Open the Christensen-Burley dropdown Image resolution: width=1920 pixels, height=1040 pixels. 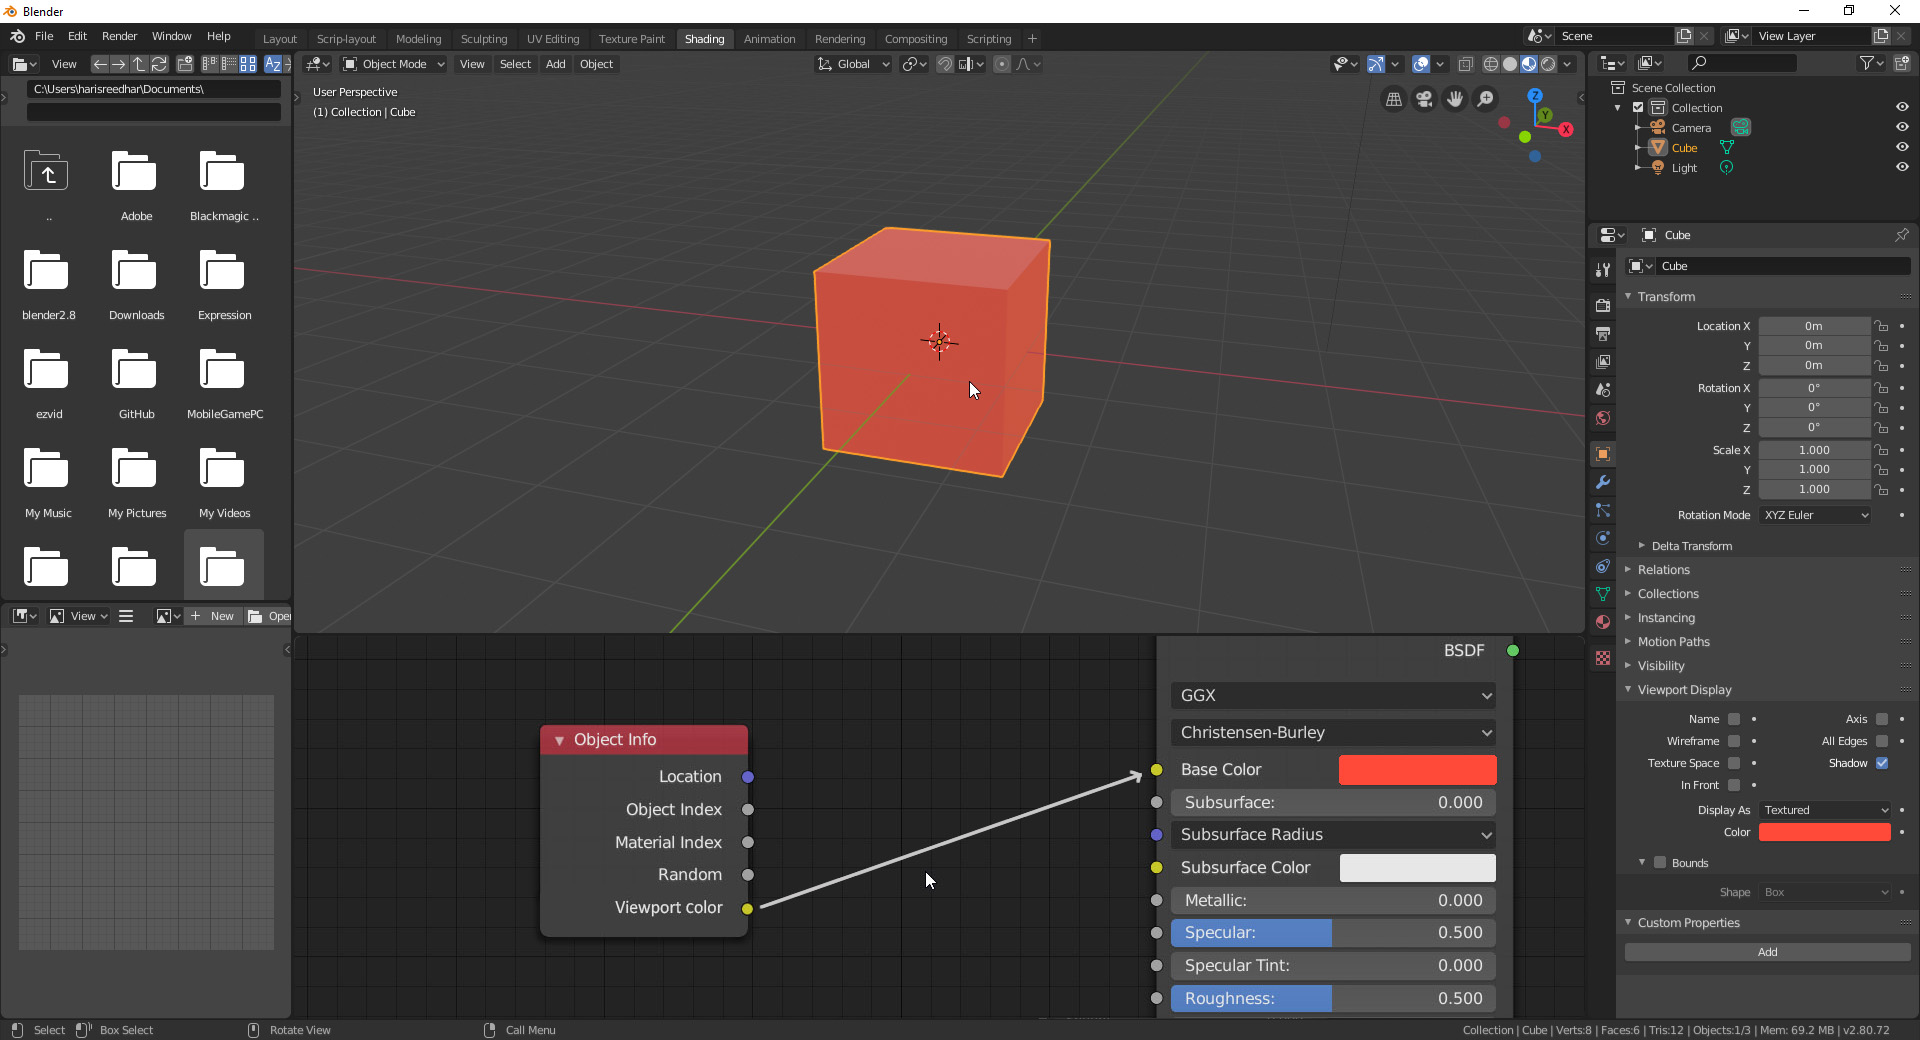click(x=1333, y=732)
